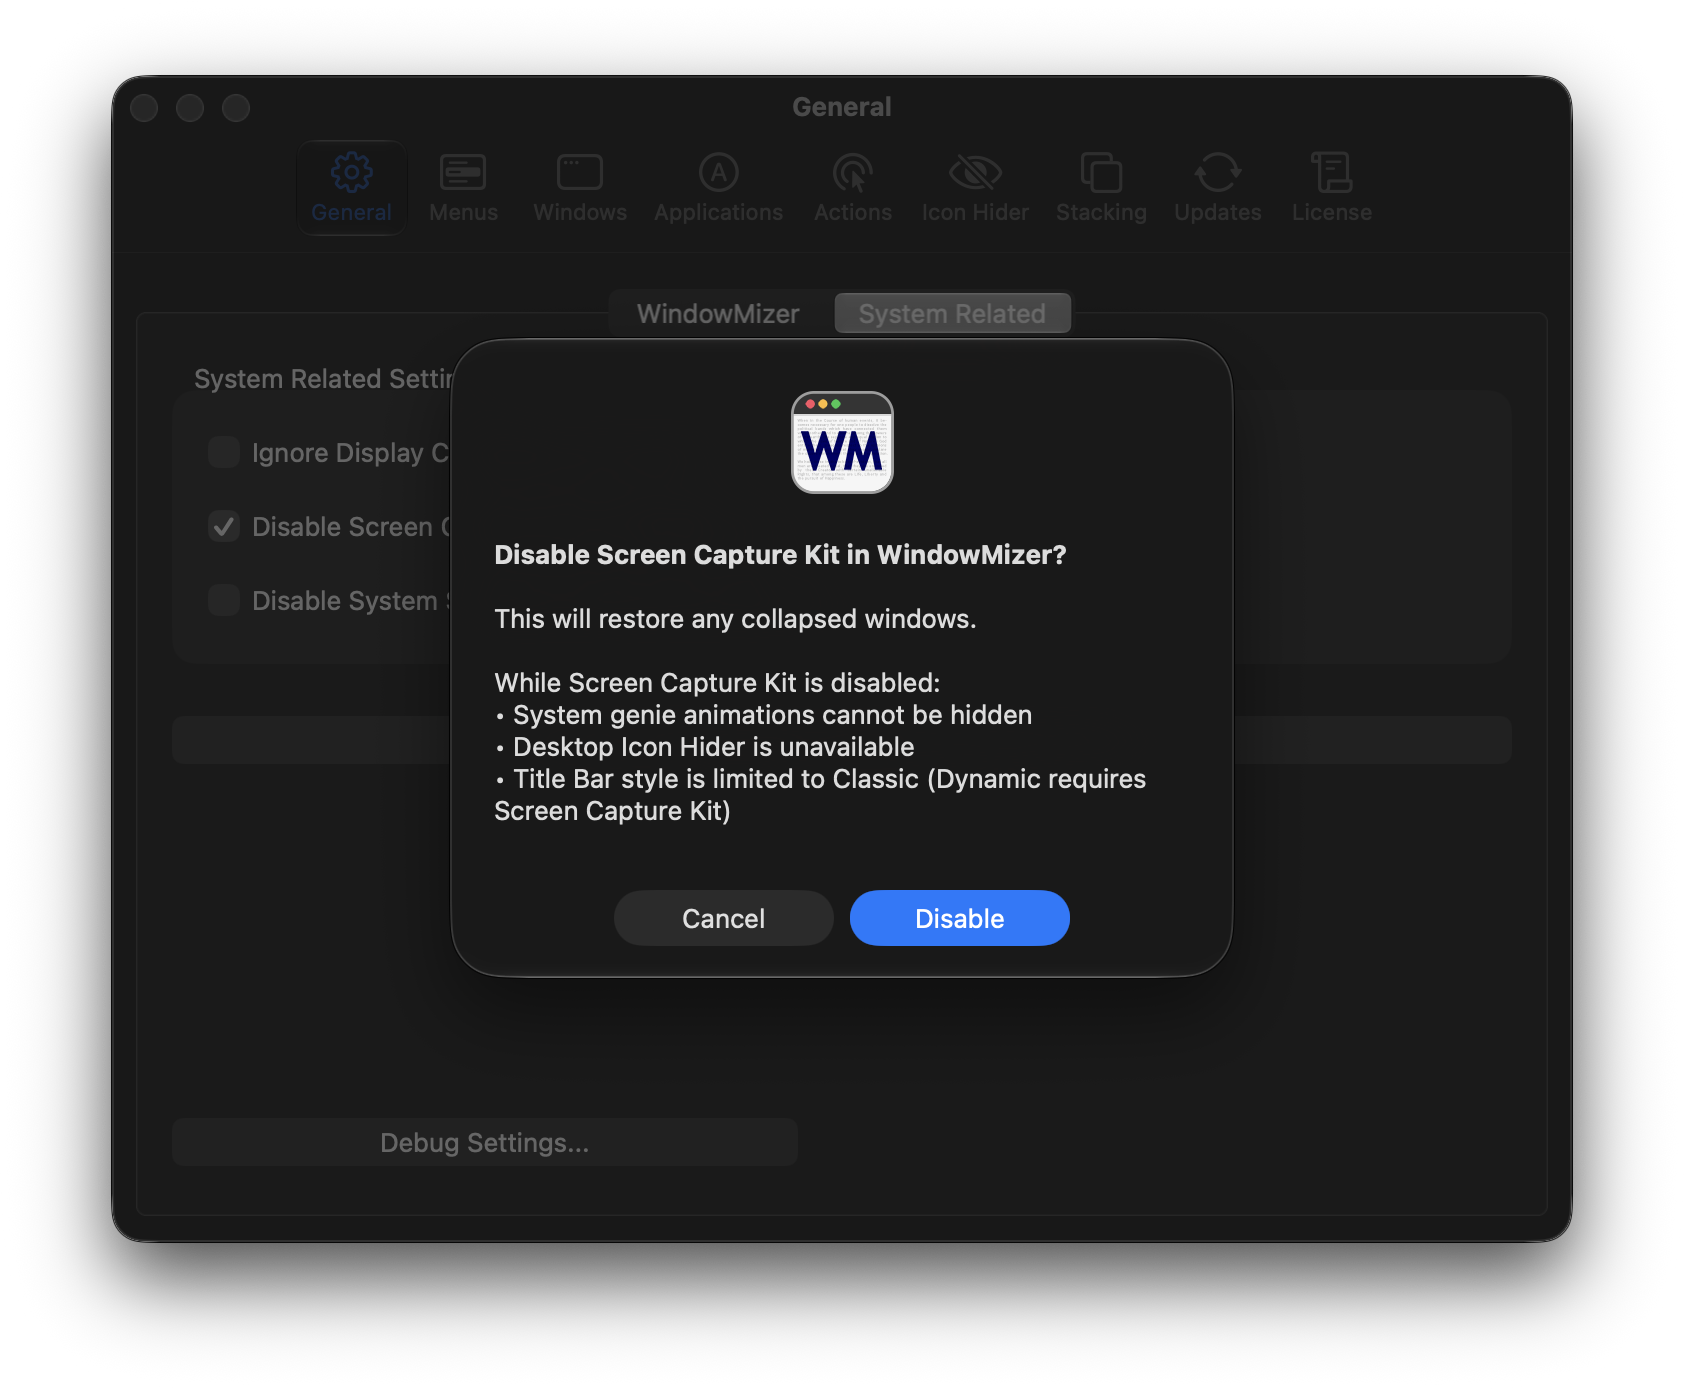Click the text 'This will restore any collapsed windows.'
Screen dimensions: 1684x1390
coord(735,619)
